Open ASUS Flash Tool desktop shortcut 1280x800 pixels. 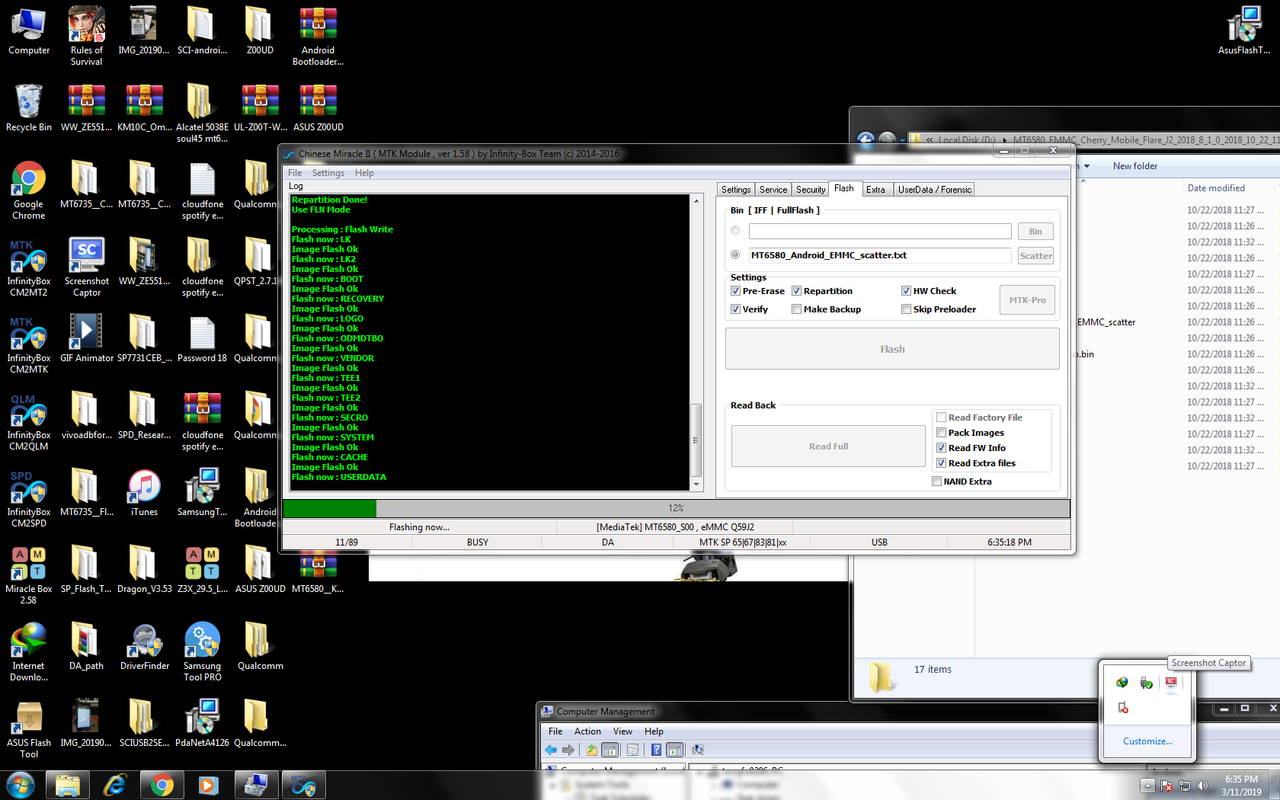pyautogui.click(x=29, y=729)
